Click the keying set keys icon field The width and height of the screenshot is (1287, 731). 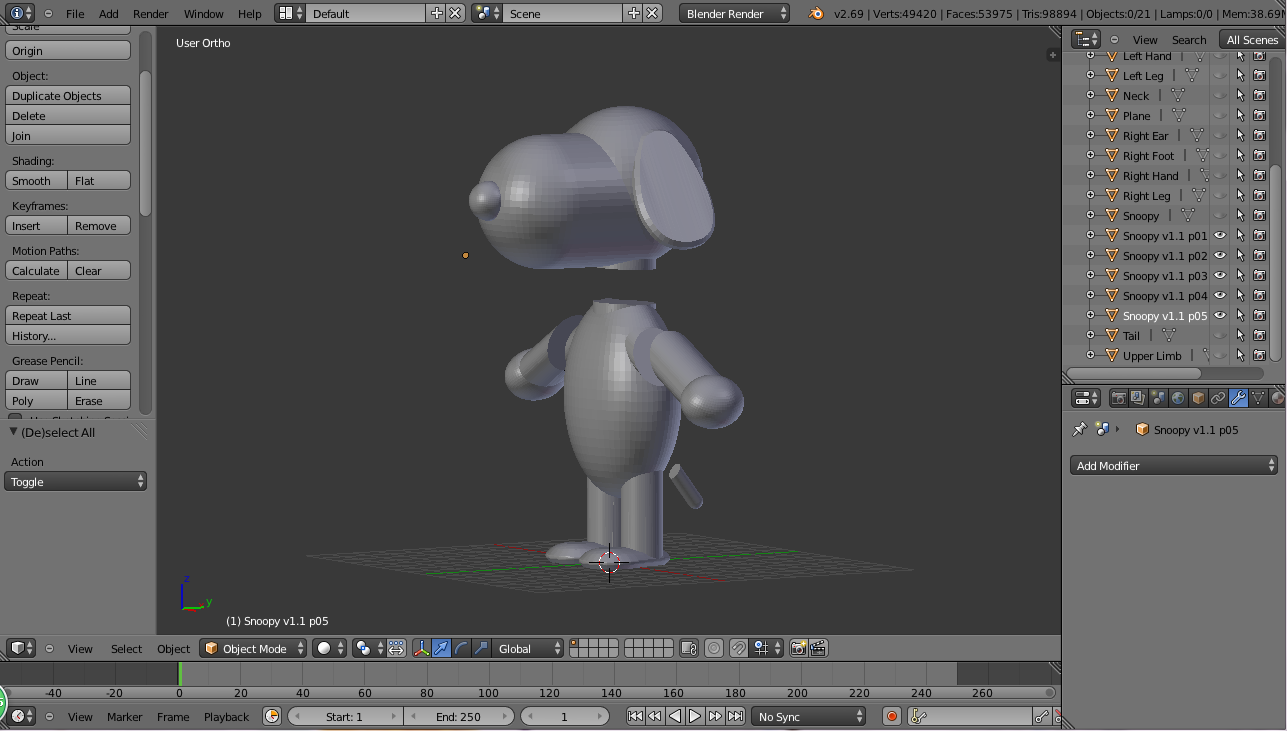pos(972,716)
